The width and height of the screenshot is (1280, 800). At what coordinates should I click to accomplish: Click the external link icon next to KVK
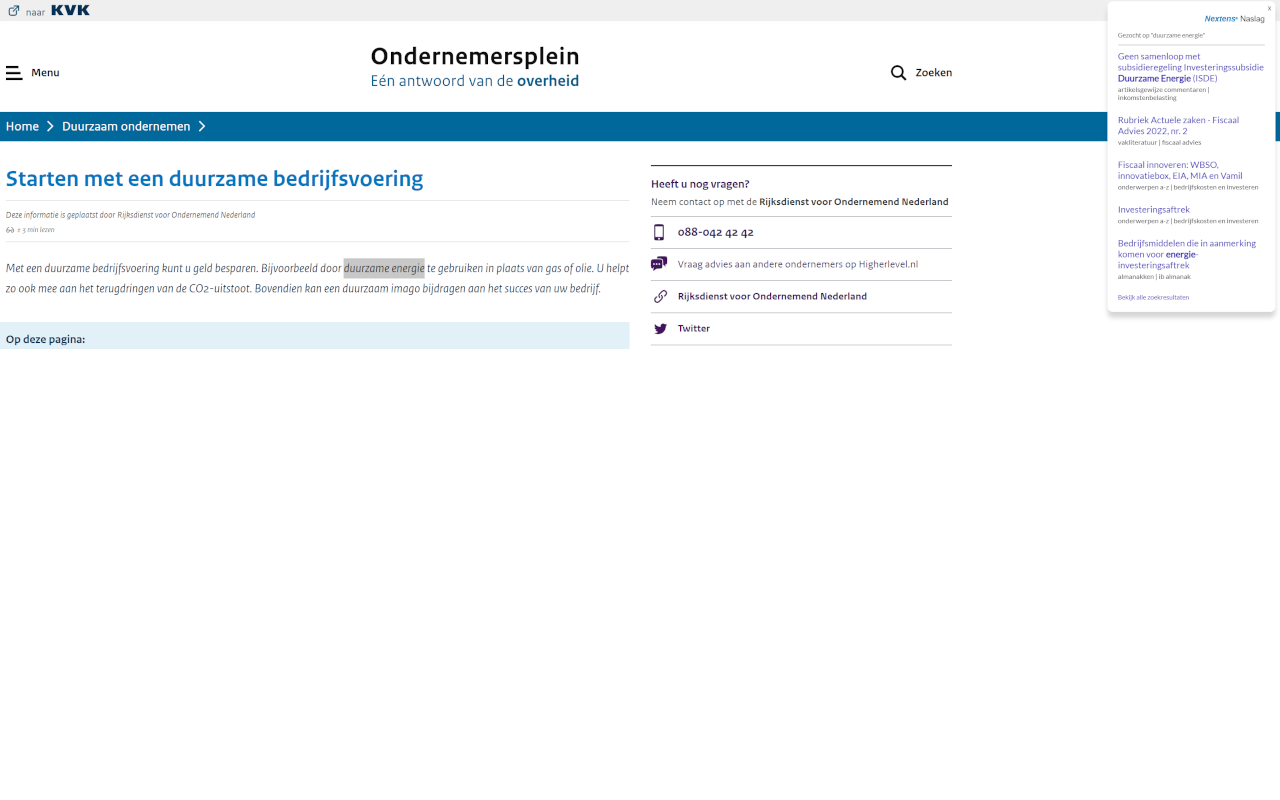tap(14, 10)
